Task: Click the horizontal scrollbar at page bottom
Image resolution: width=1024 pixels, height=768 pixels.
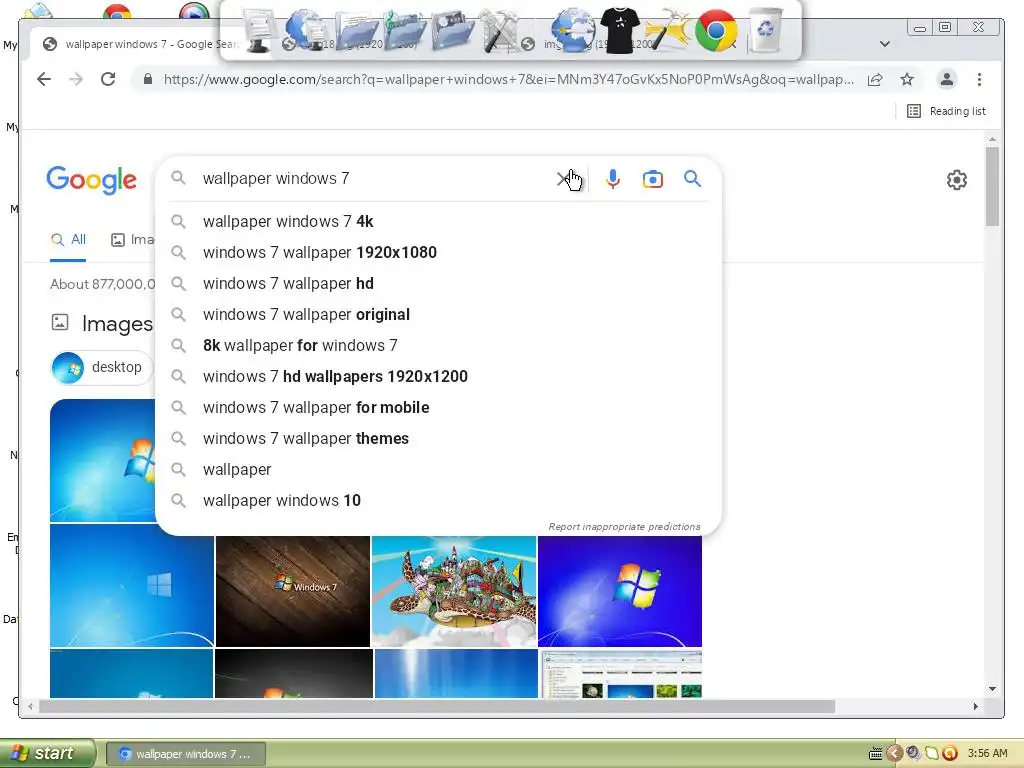Action: (x=436, y=706)
